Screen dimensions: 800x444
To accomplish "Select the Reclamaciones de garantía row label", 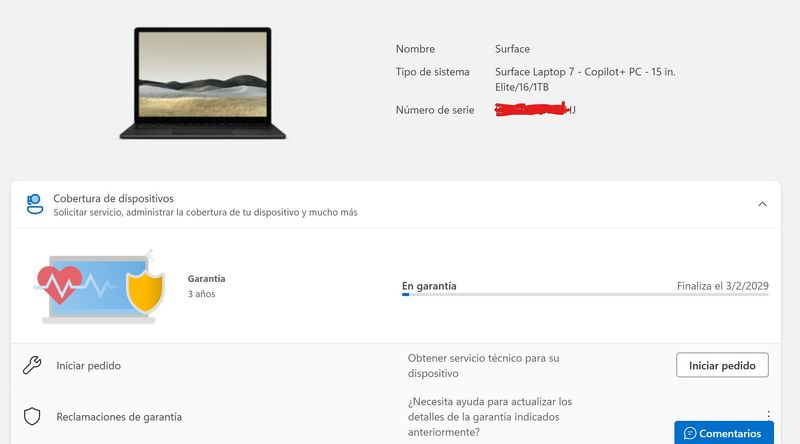I will [x=119, y=417].
